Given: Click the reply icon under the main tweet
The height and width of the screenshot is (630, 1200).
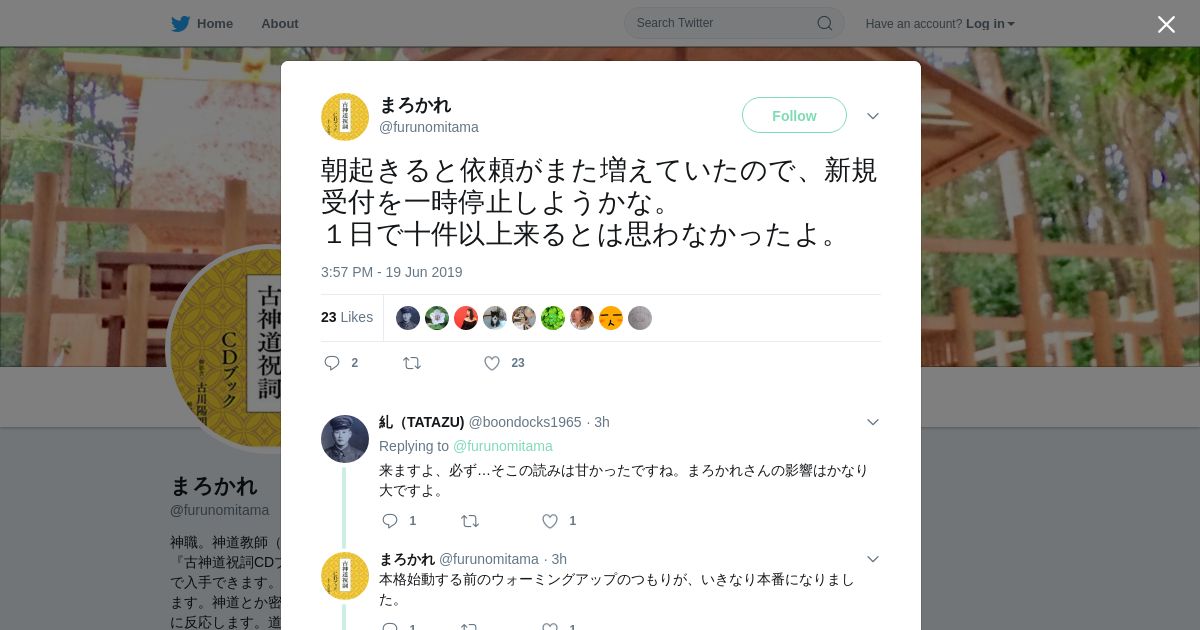Looking at the screenshot, I should click(332, 363).
